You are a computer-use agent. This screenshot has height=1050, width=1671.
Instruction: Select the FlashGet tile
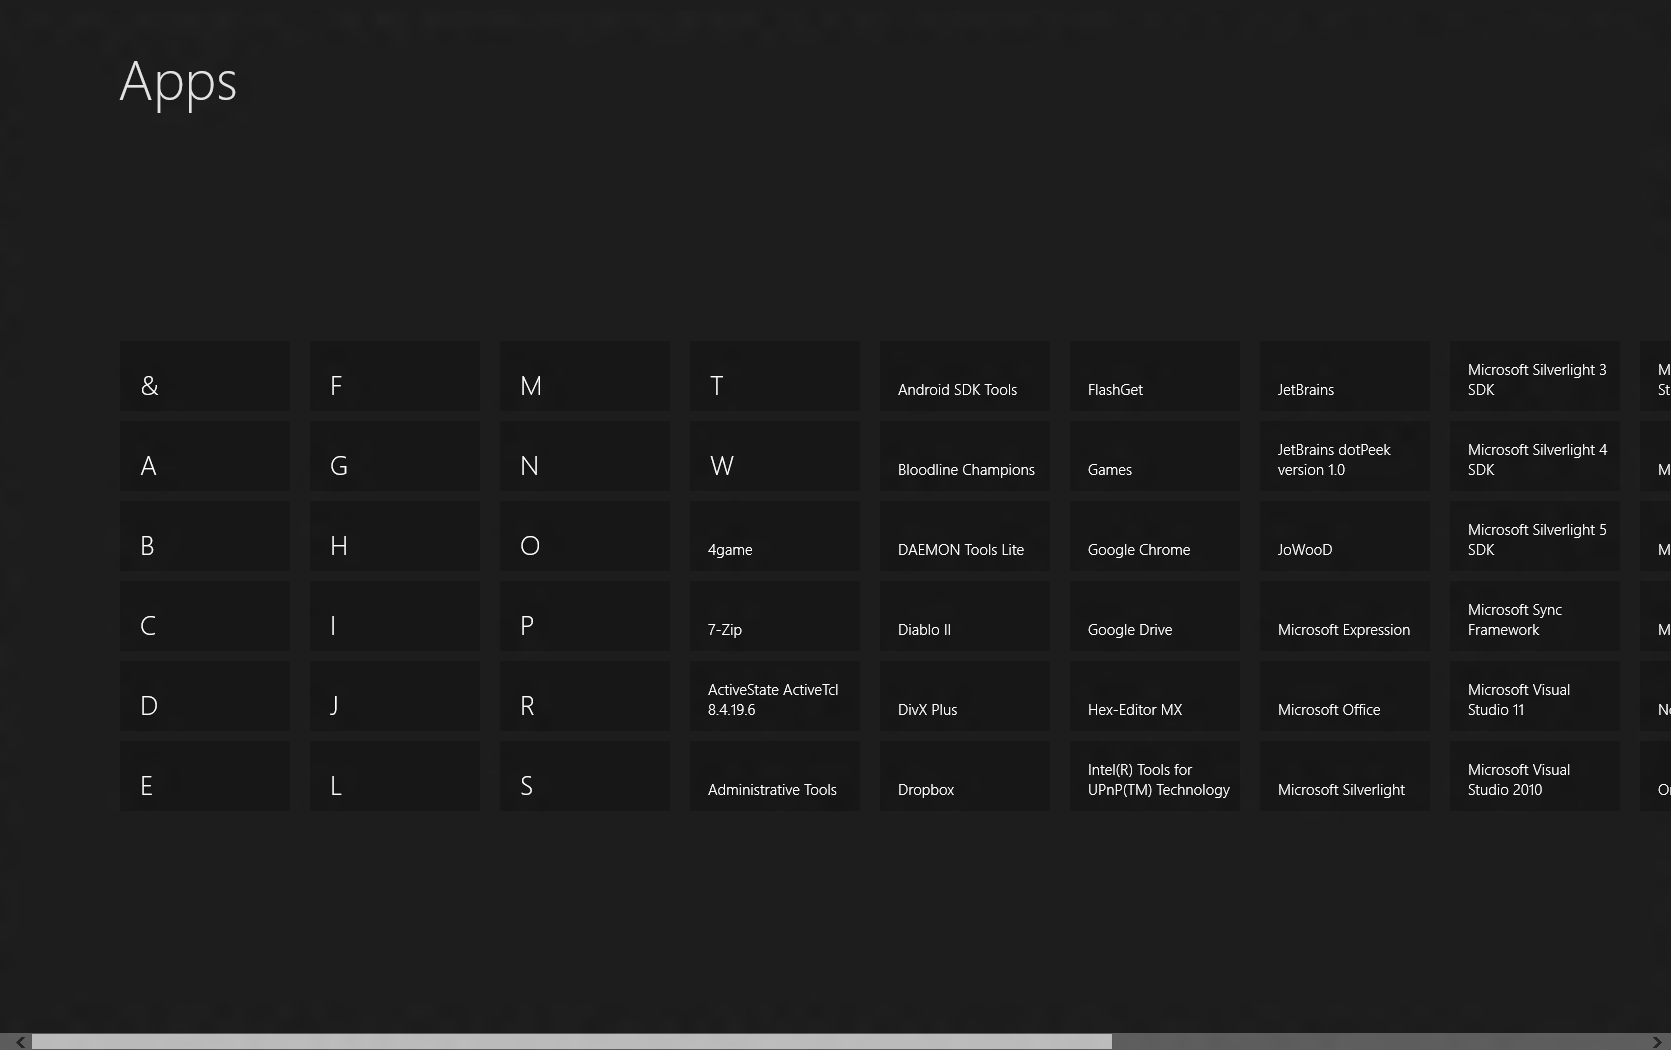tap(1155, 376)
